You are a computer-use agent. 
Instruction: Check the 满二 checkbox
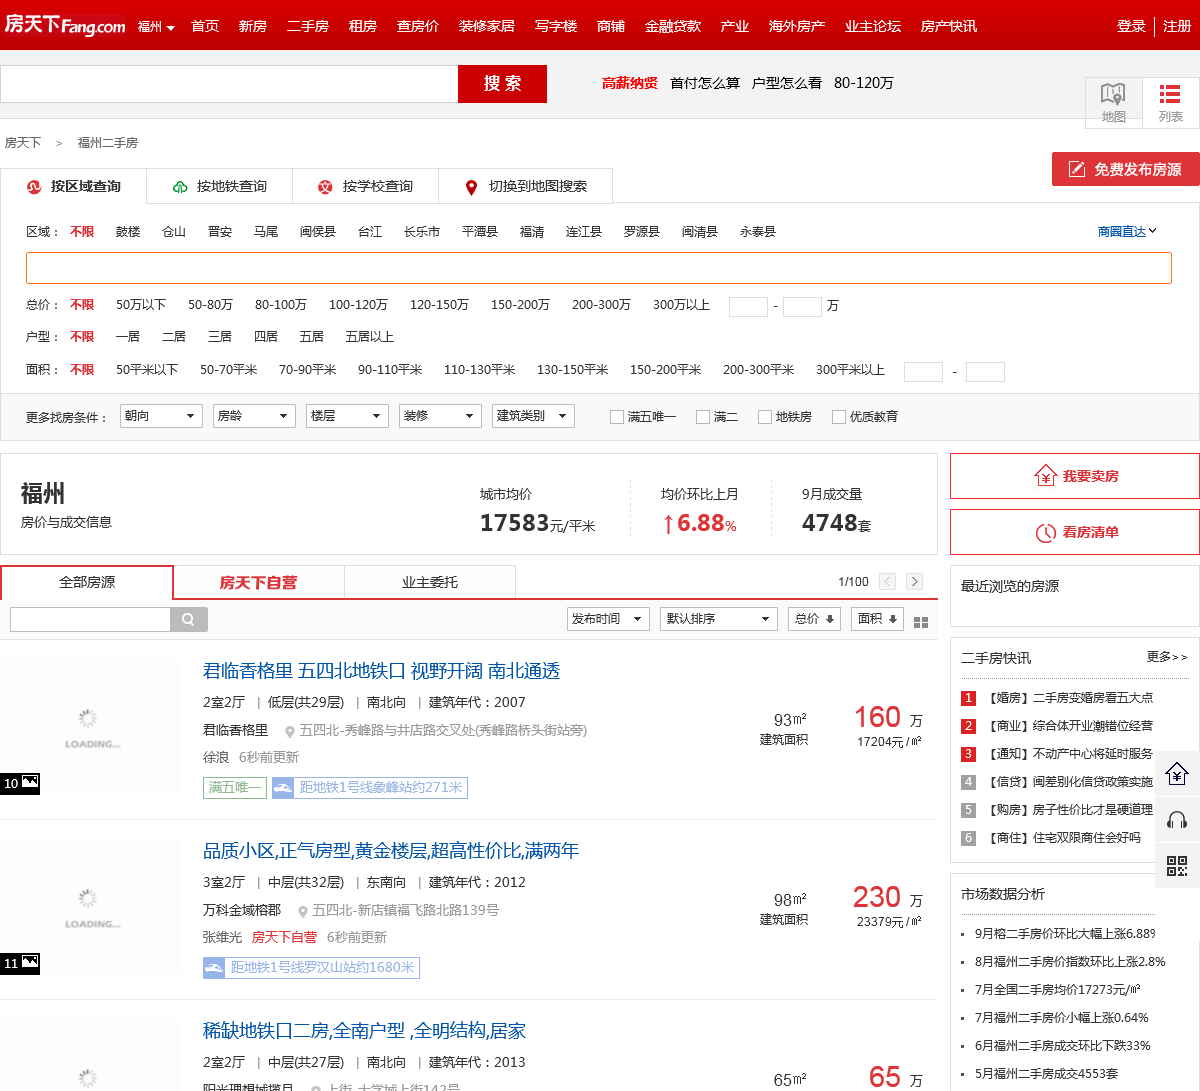tap(703, 417)
